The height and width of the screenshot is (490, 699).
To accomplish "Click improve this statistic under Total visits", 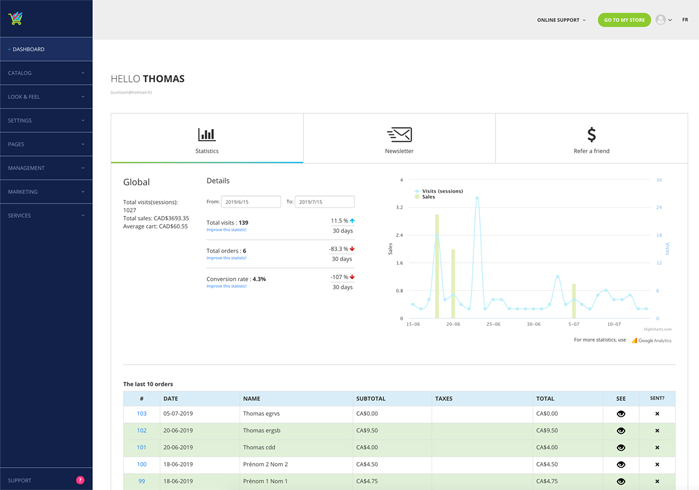I will point(226,230).
